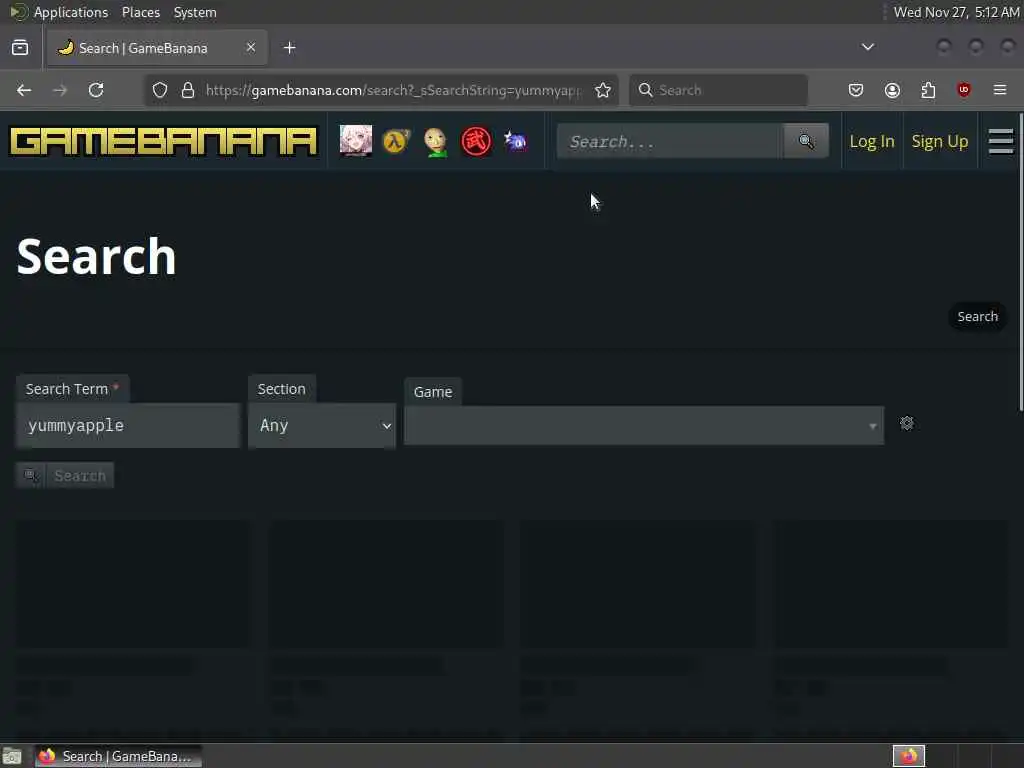Click the tracking protection shield icon
Screen dimensions: 1024x768
tap(160, 90)
